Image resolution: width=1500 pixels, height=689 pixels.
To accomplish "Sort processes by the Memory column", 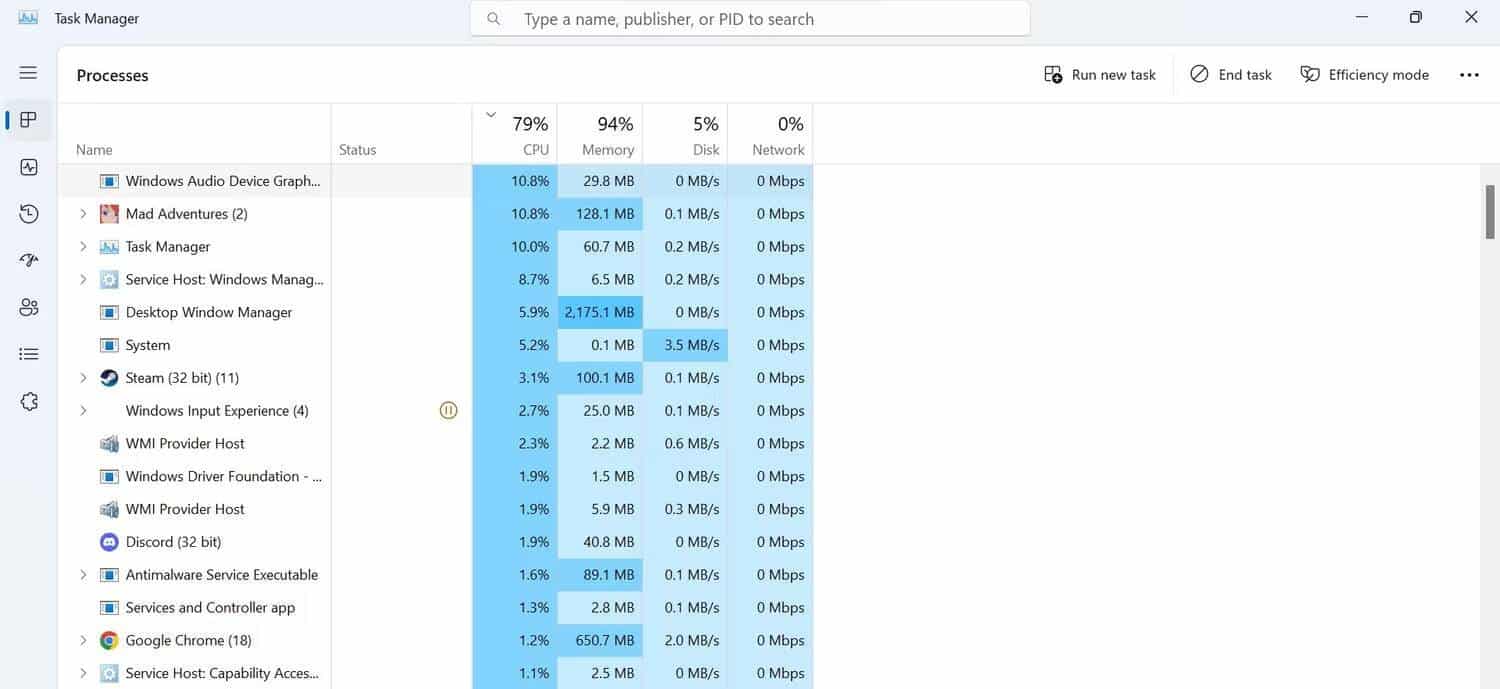I will pos(601,135).
